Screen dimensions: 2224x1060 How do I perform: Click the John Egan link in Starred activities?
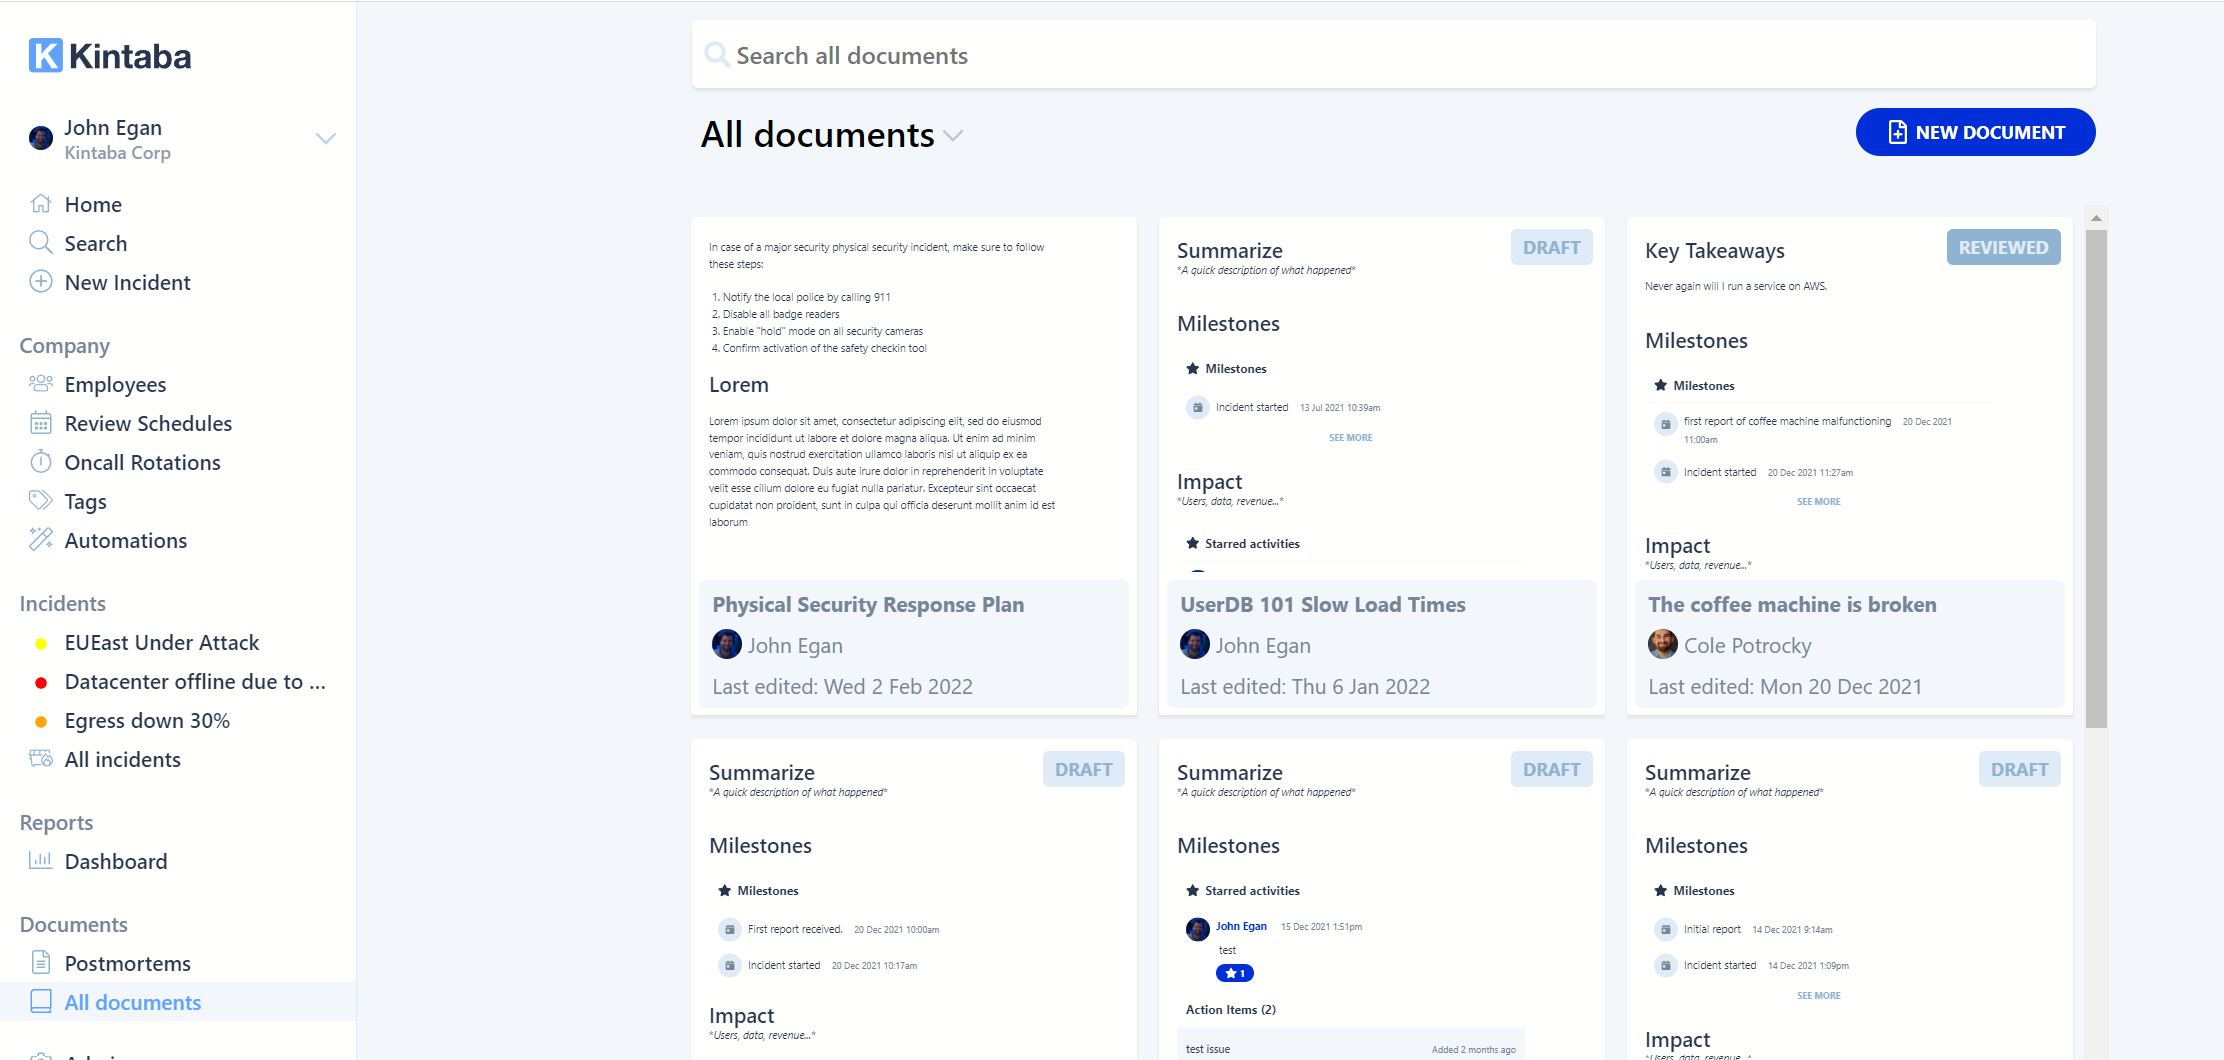pos(1241,926)
